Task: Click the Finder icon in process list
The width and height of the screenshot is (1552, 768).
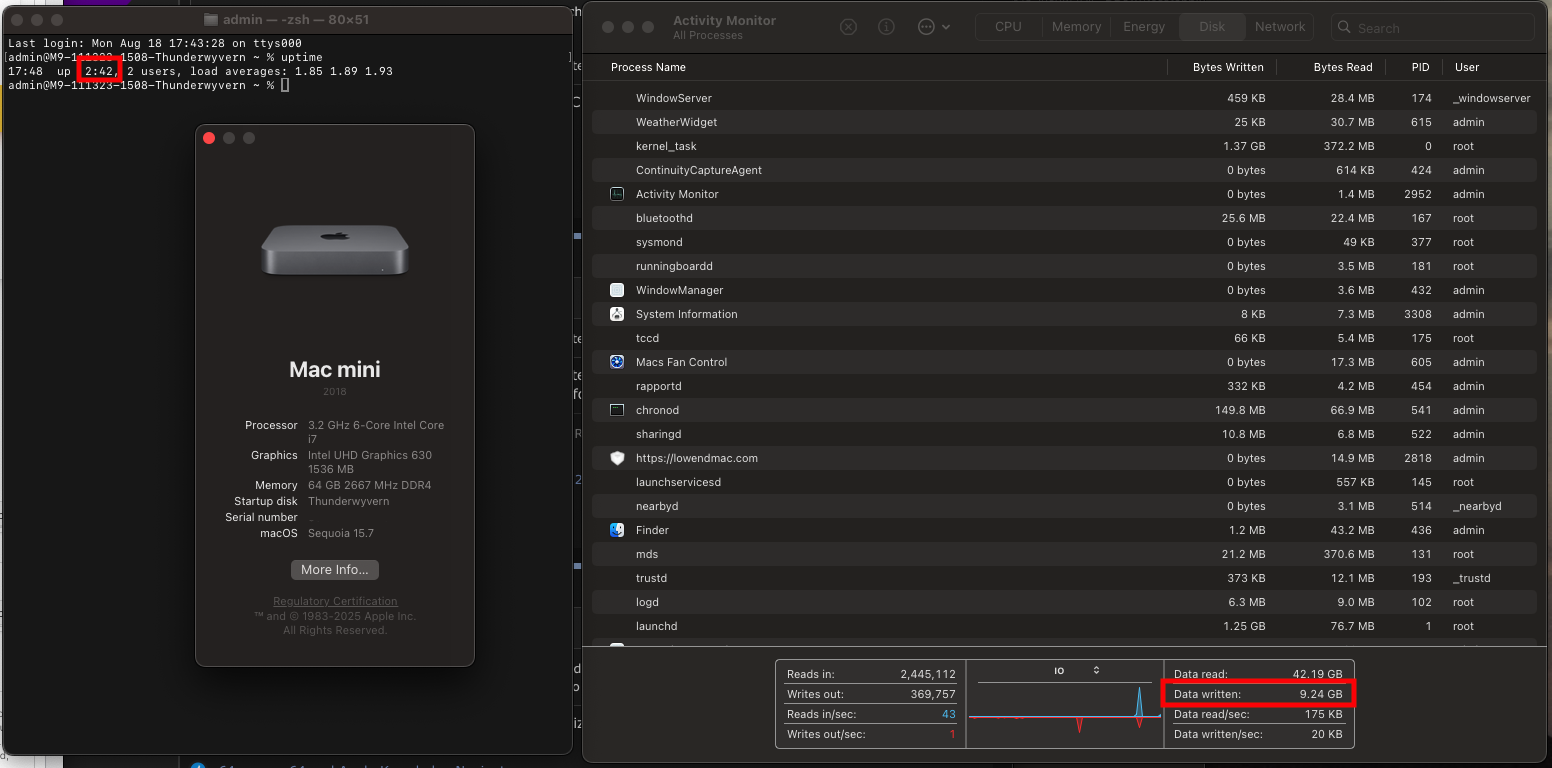Action: click(x=617, y=530)
